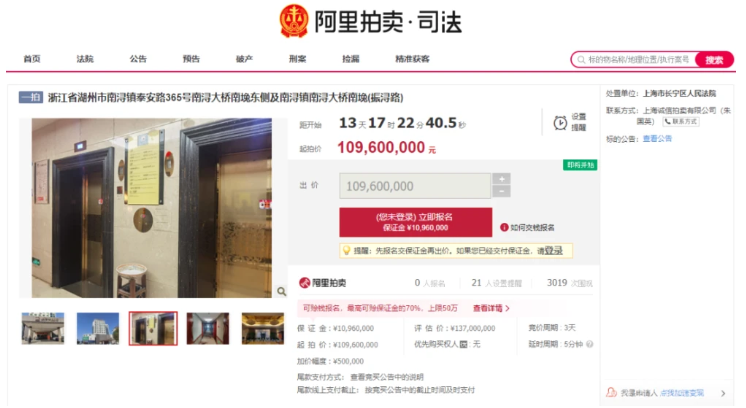Focus the search input field
The image size is (746, 408).
tap(638, 59)
